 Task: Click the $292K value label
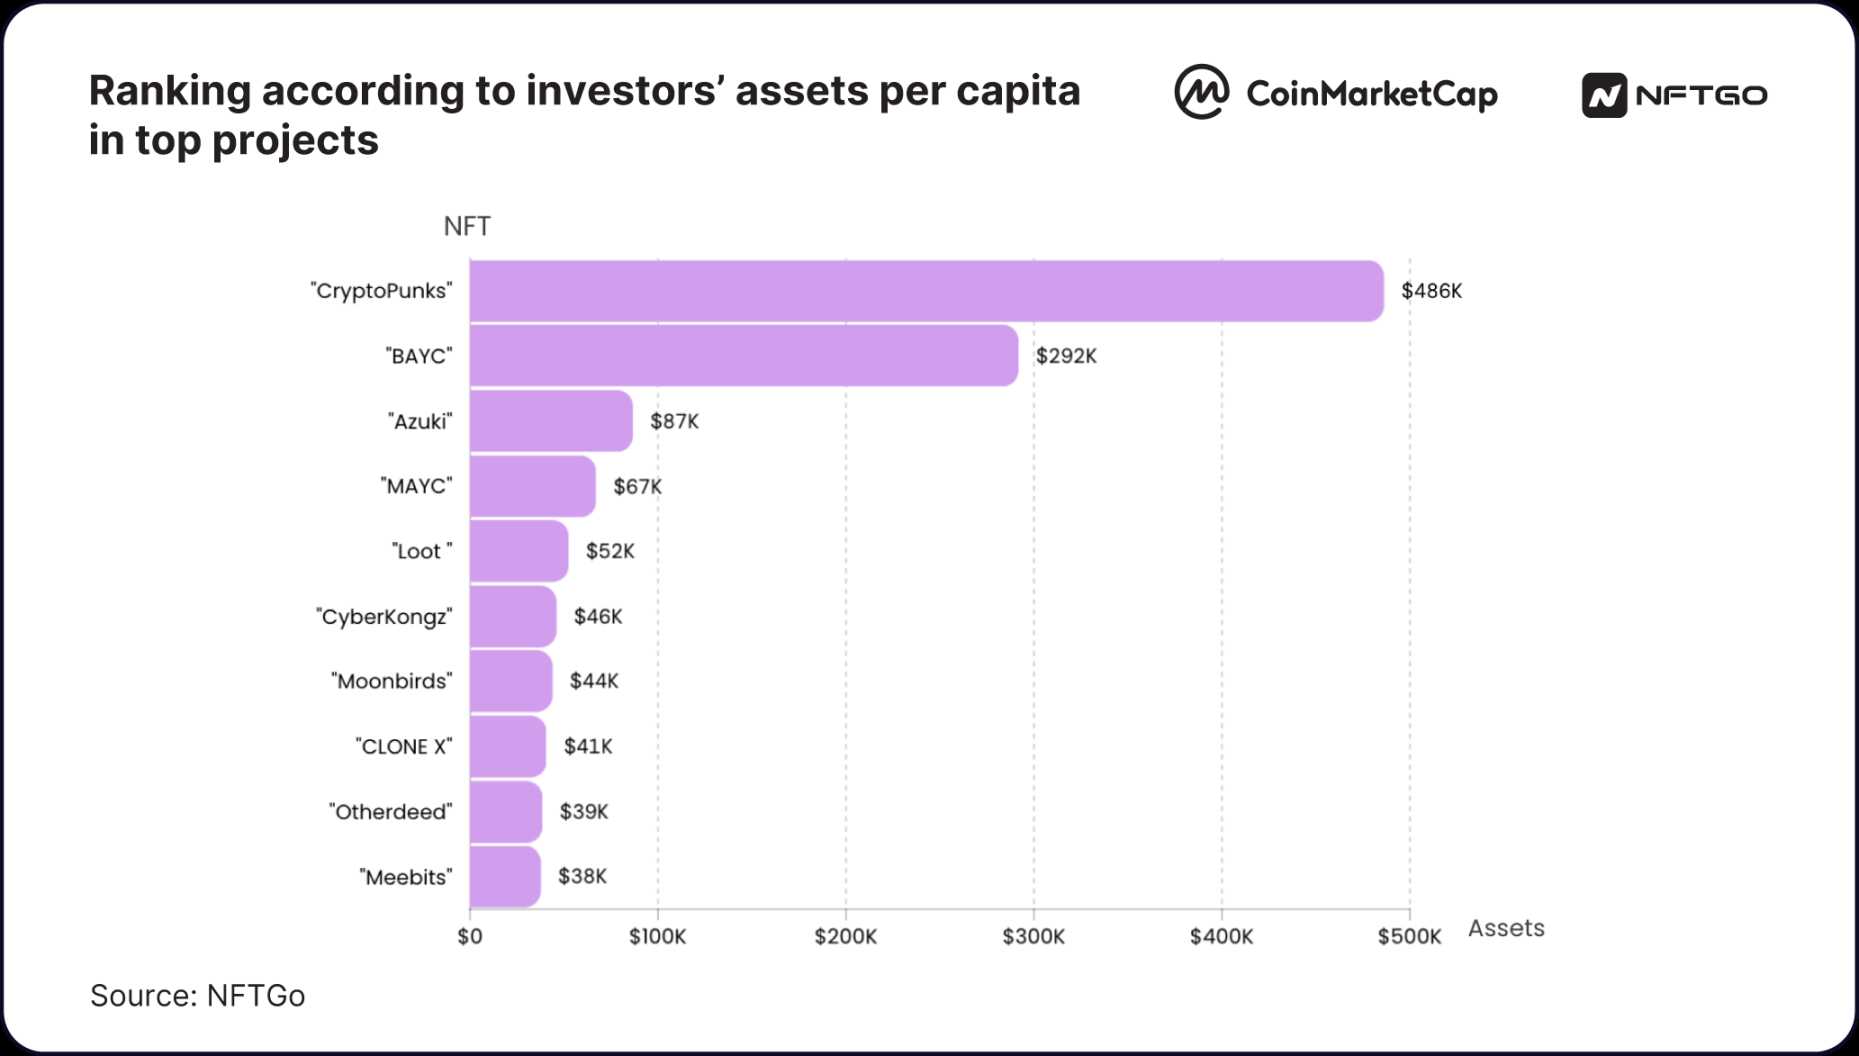tap(1066, 356)
